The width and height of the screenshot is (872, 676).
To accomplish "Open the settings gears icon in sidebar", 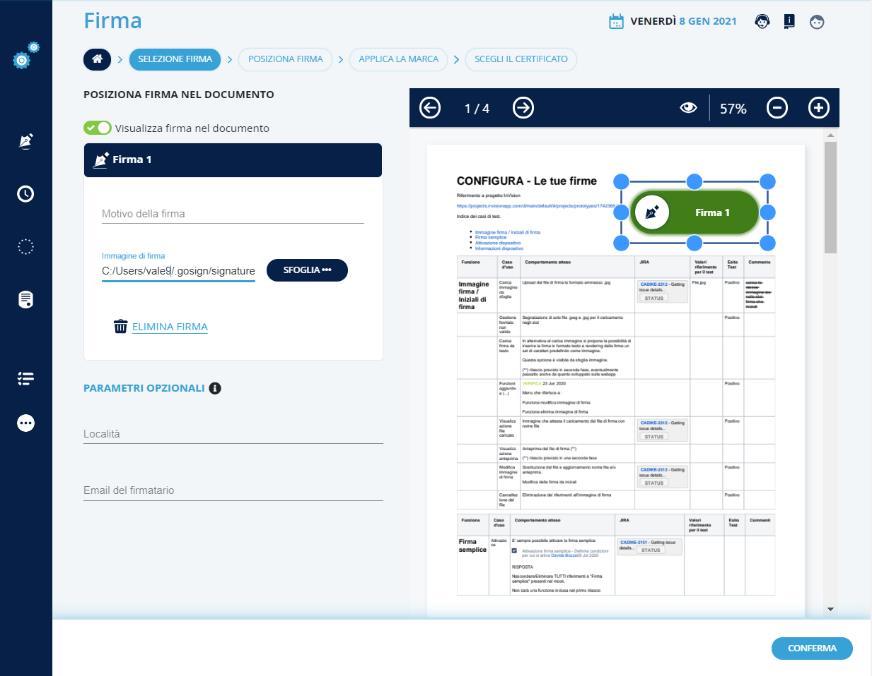I will coord(26,57).
